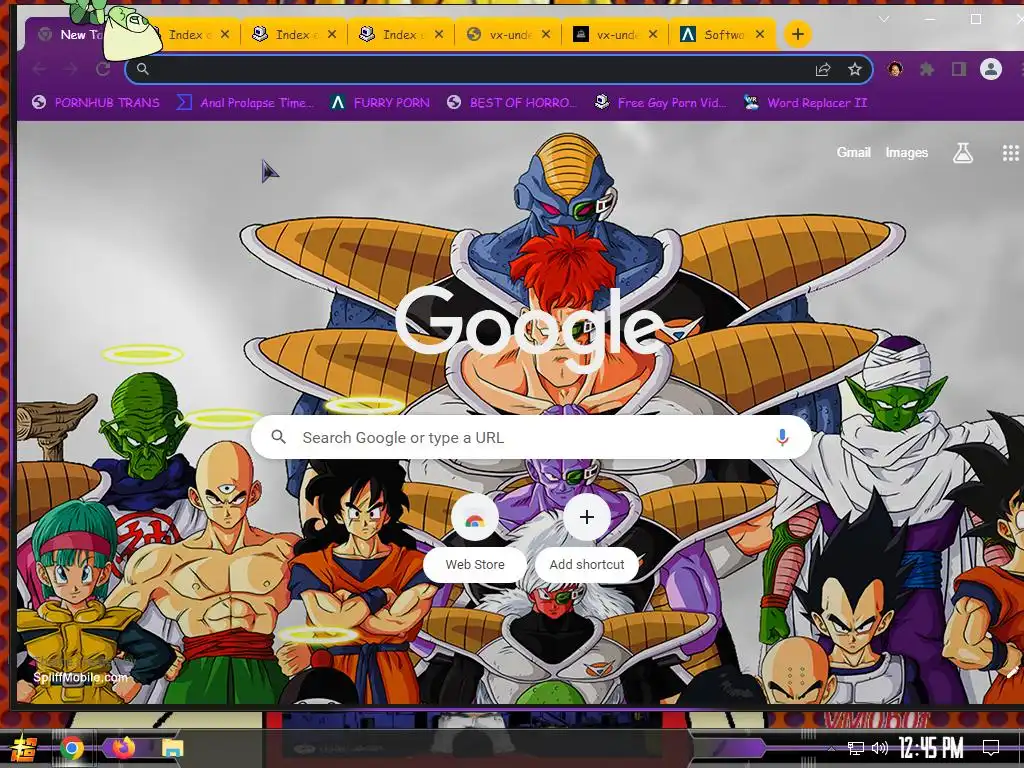
Task: Open the Windows Start menu
Action: pos(22,748)
